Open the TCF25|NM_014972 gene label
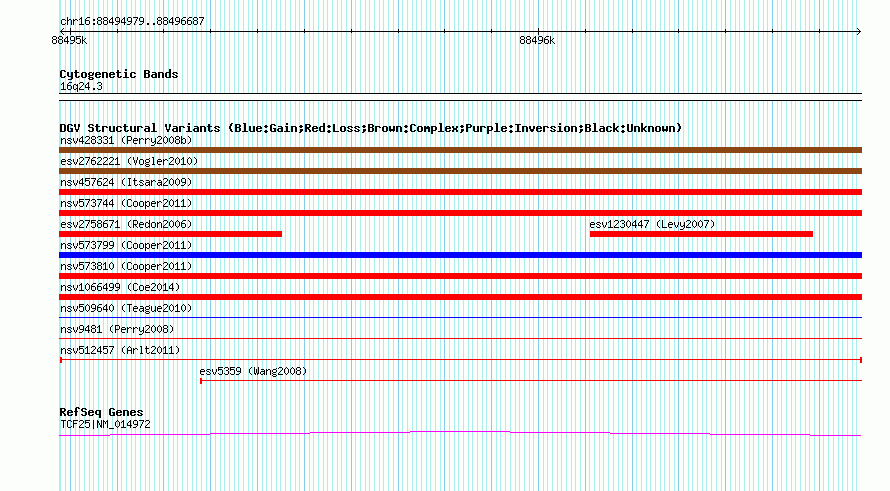The image size is (890, 491). pos(105,424)
